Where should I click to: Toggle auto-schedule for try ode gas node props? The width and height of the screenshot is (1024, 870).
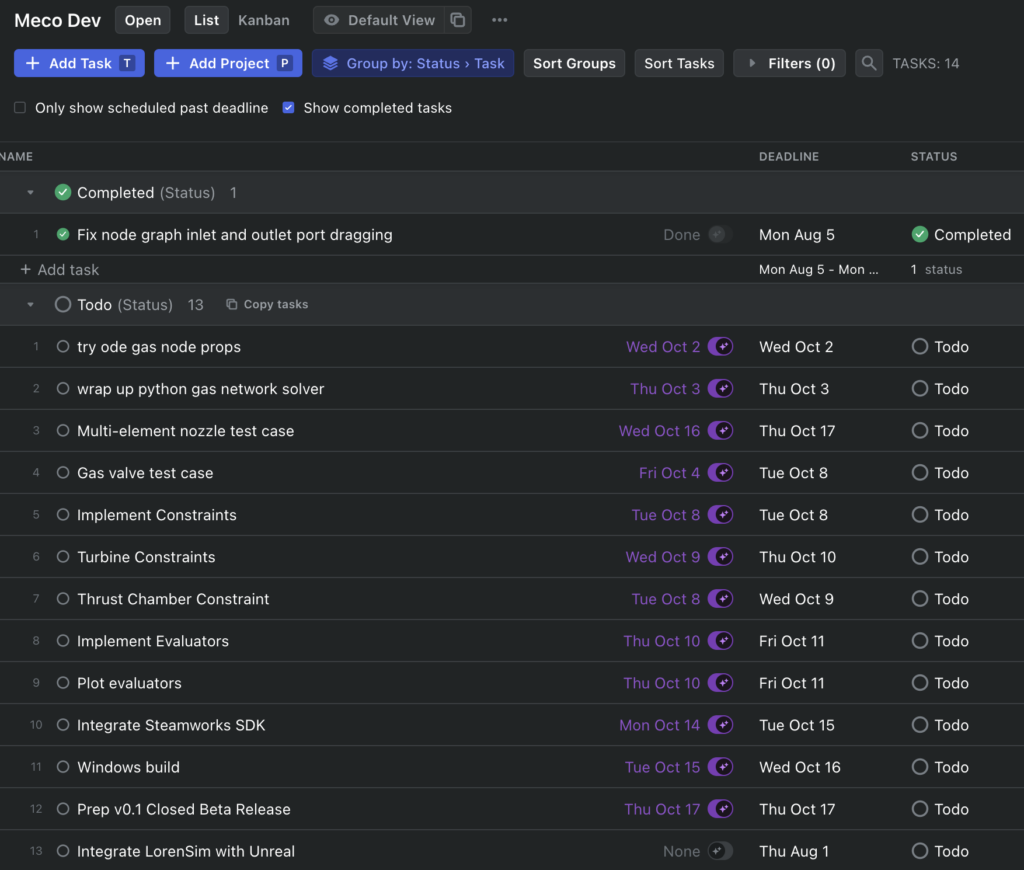tap(720, 347)
